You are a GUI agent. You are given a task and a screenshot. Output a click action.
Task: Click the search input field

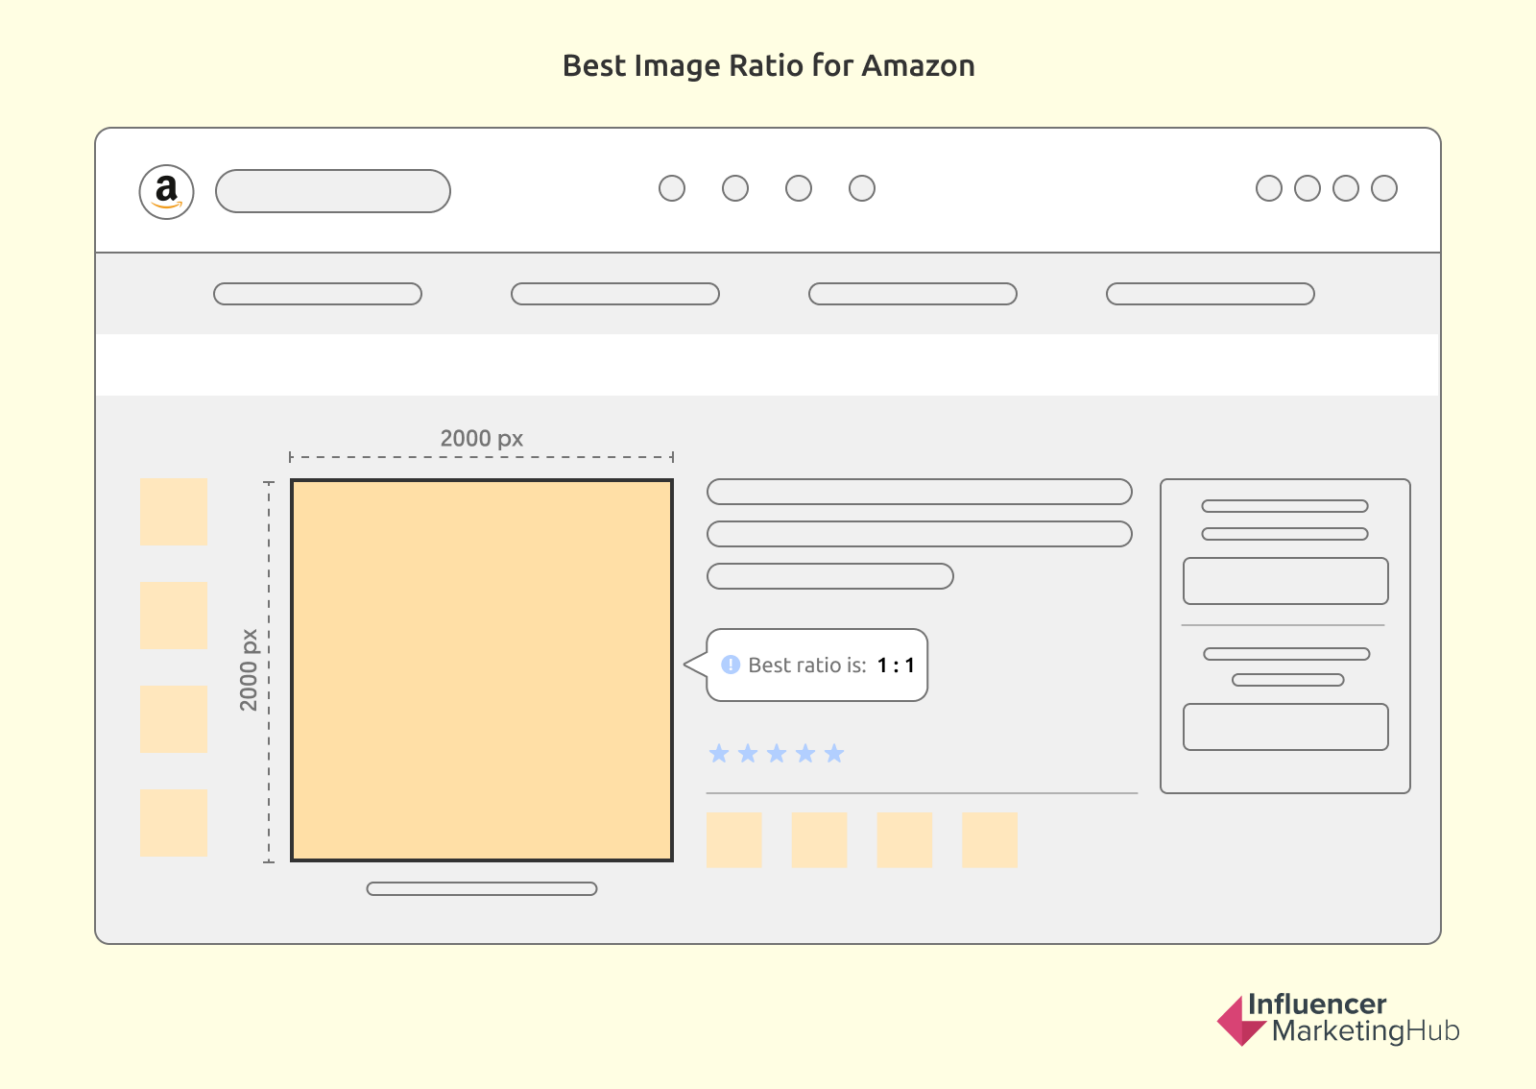coord(332,191)
